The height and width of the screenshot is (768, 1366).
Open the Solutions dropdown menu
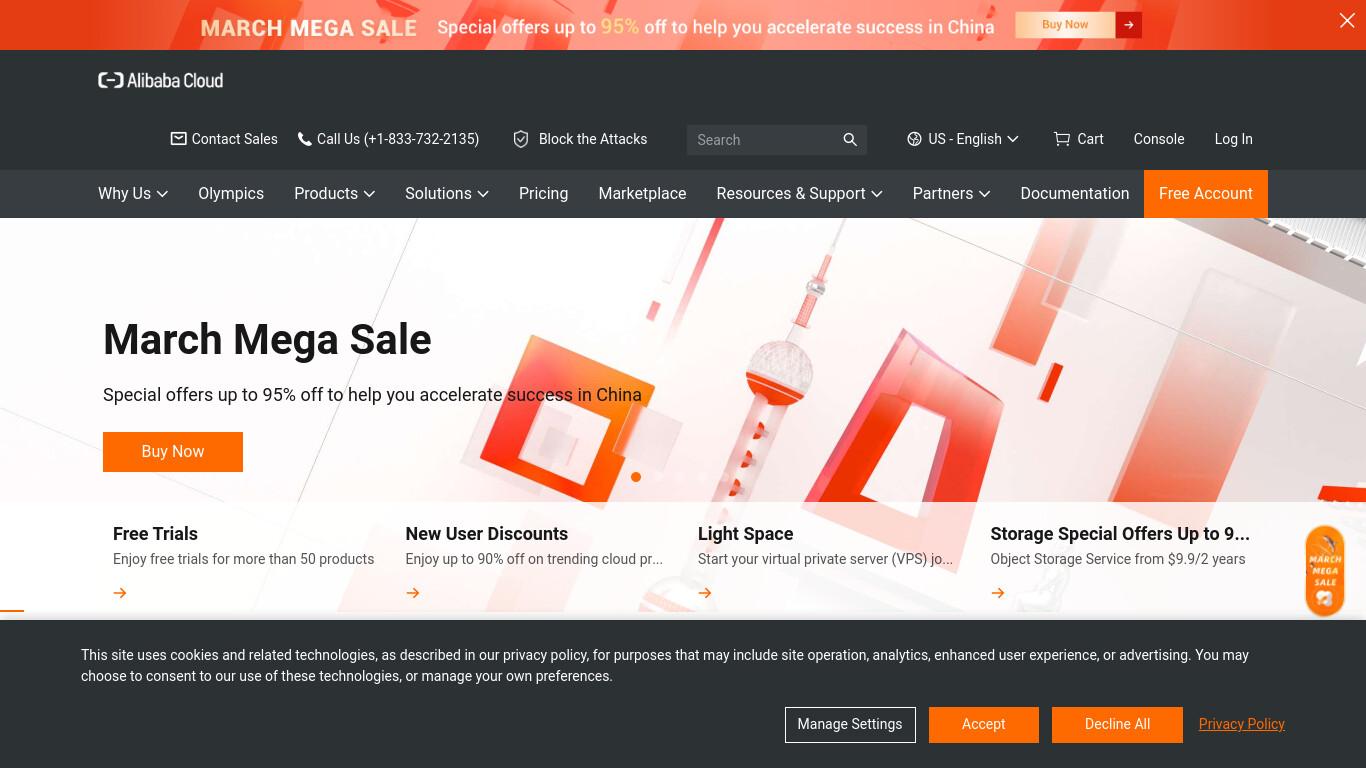coord(446,194)
